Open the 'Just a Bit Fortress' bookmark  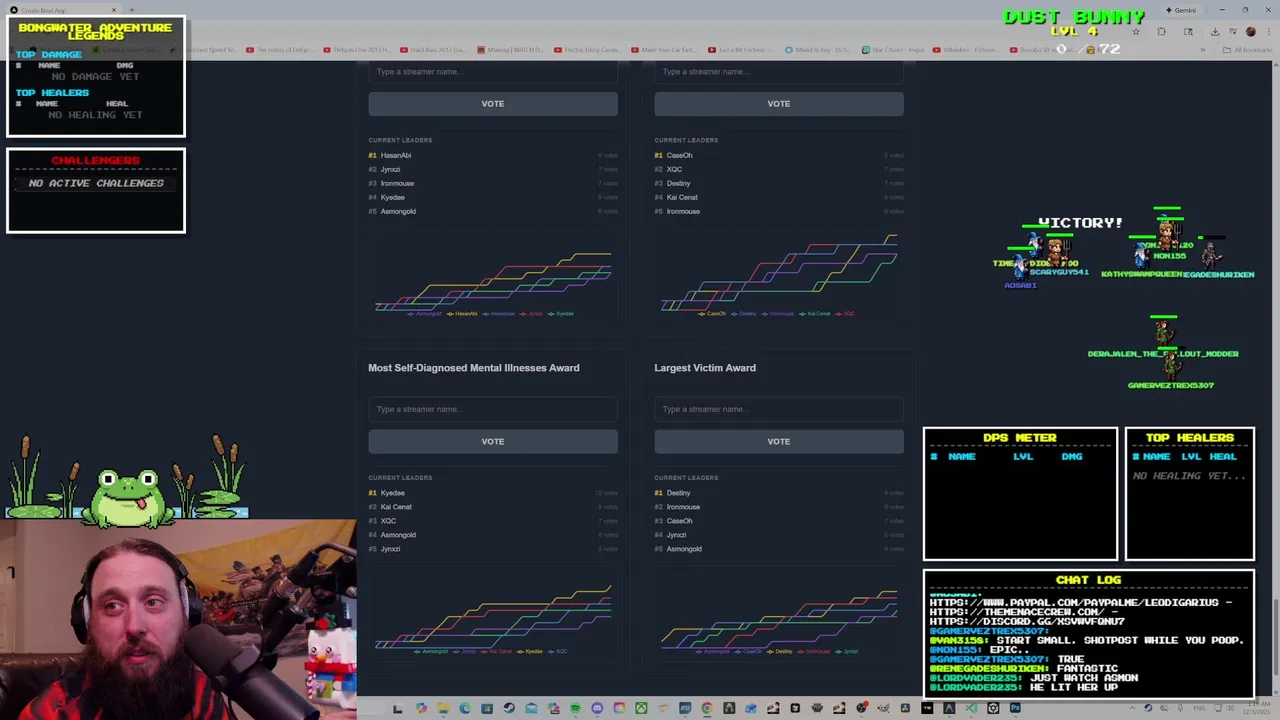[x=740, y=49]
